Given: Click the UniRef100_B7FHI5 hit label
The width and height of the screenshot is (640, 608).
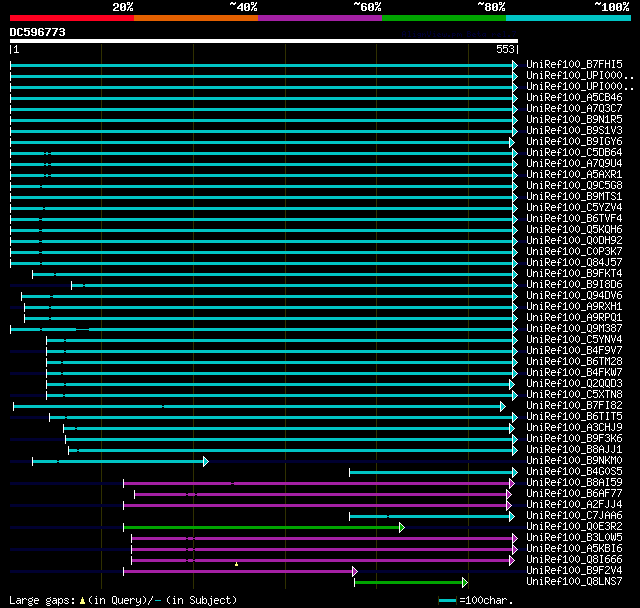Looking at the screenshot, I should click(x=574, y=64).
